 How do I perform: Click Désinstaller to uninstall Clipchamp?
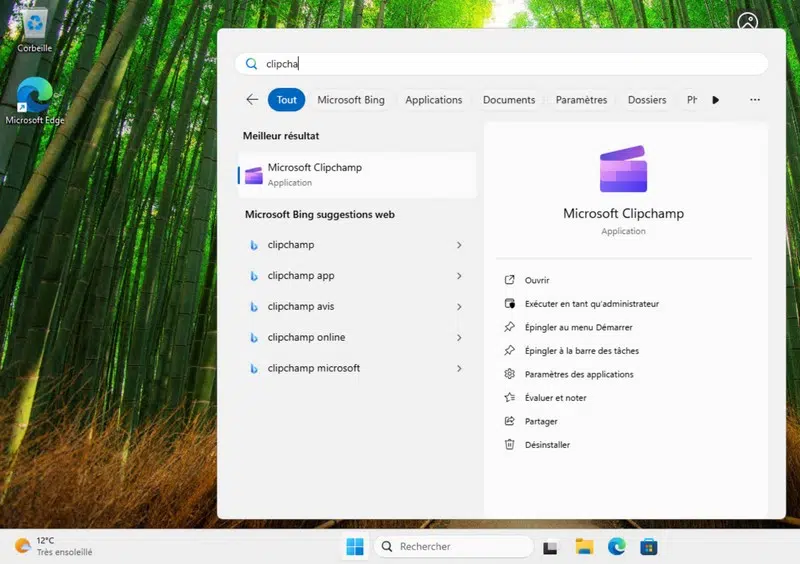(x=547, y=445)
